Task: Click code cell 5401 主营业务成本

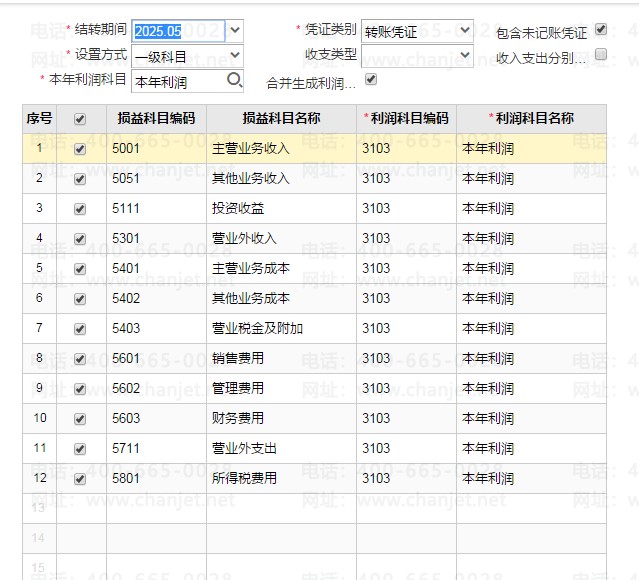Action: (156, 268)
